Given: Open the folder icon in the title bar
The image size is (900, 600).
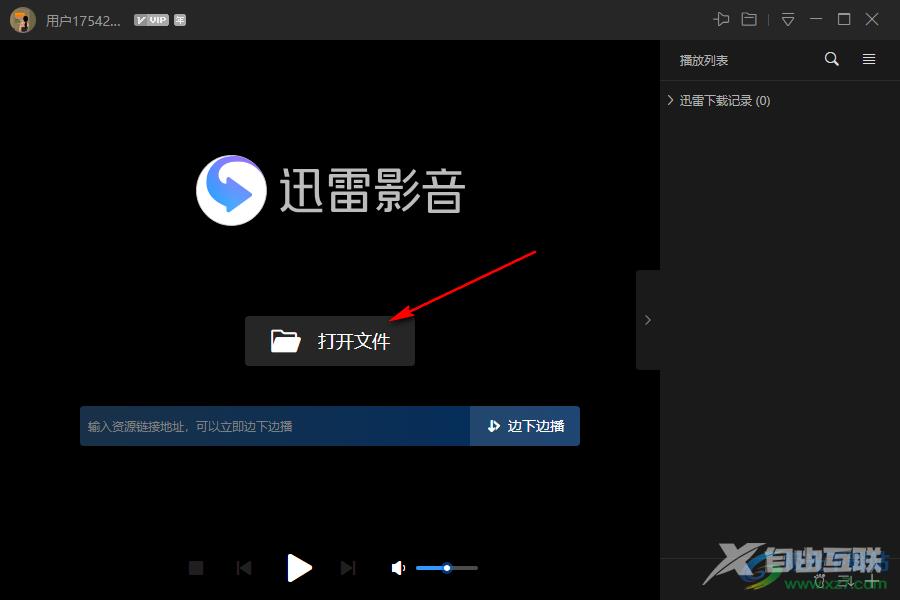Looking at the screenshot, I should point(749,20).
